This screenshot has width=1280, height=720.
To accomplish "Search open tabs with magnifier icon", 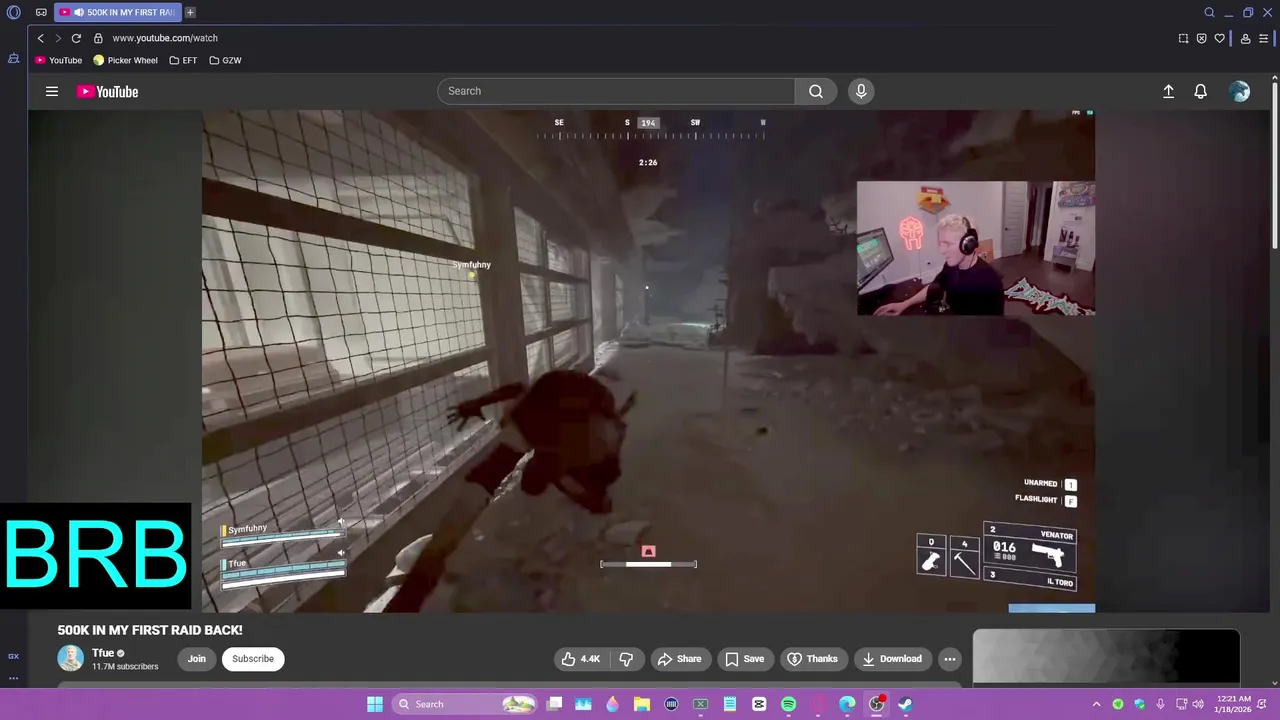I will coord(1209,12).
